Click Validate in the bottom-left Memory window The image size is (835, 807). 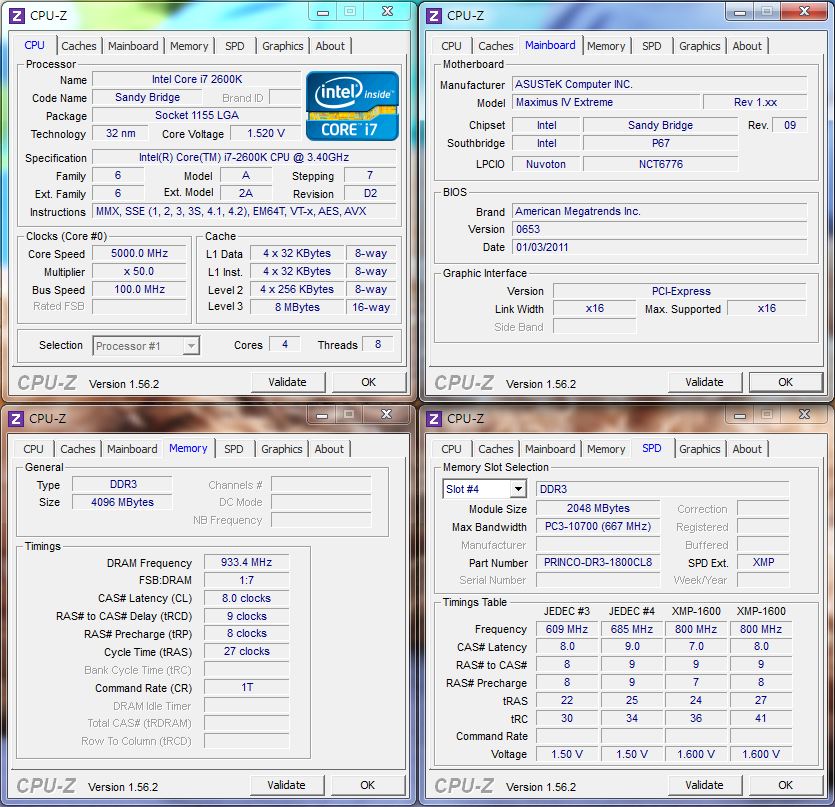286,785
